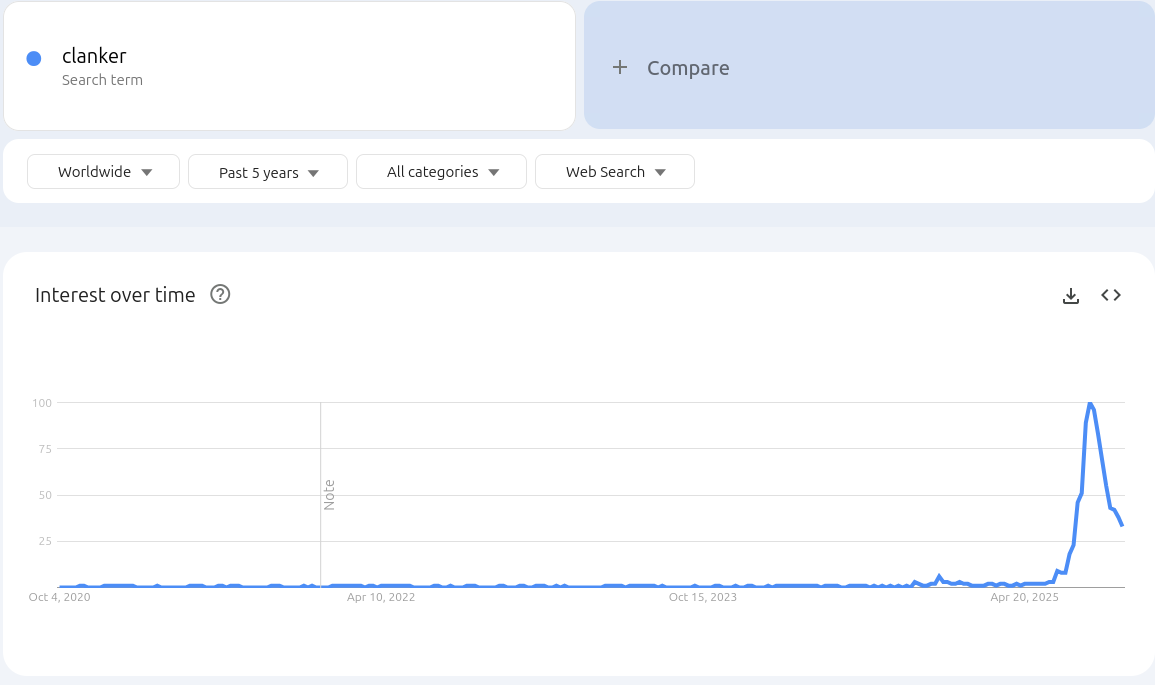
Task: Download the interest over time data
Action: (1070, 295)
